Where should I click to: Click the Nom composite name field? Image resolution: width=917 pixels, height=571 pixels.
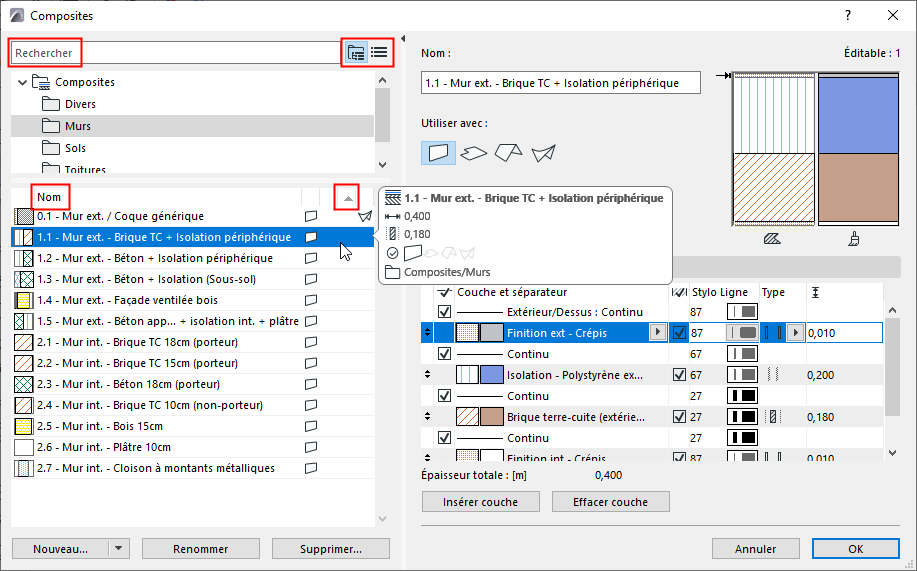(561, 83)
